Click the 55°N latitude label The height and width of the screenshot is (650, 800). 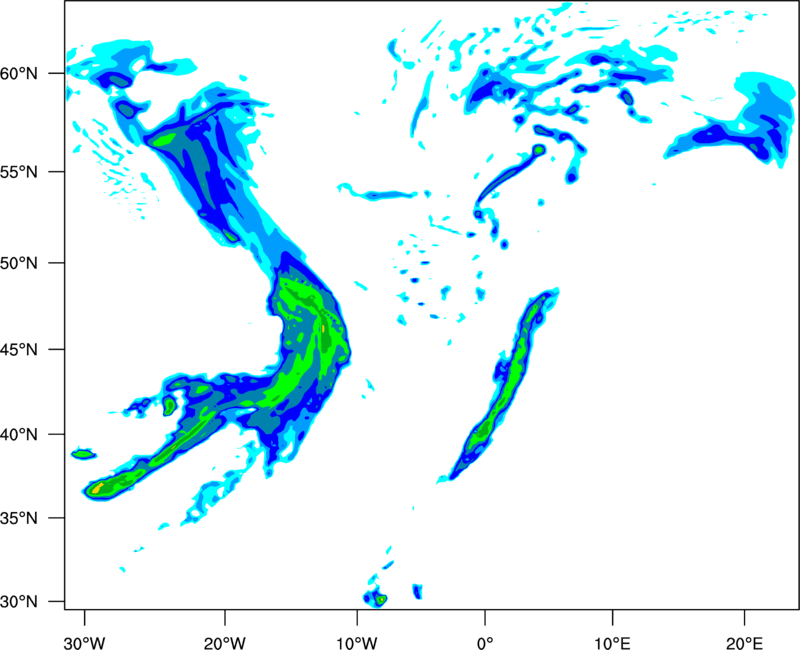point(19,172)
